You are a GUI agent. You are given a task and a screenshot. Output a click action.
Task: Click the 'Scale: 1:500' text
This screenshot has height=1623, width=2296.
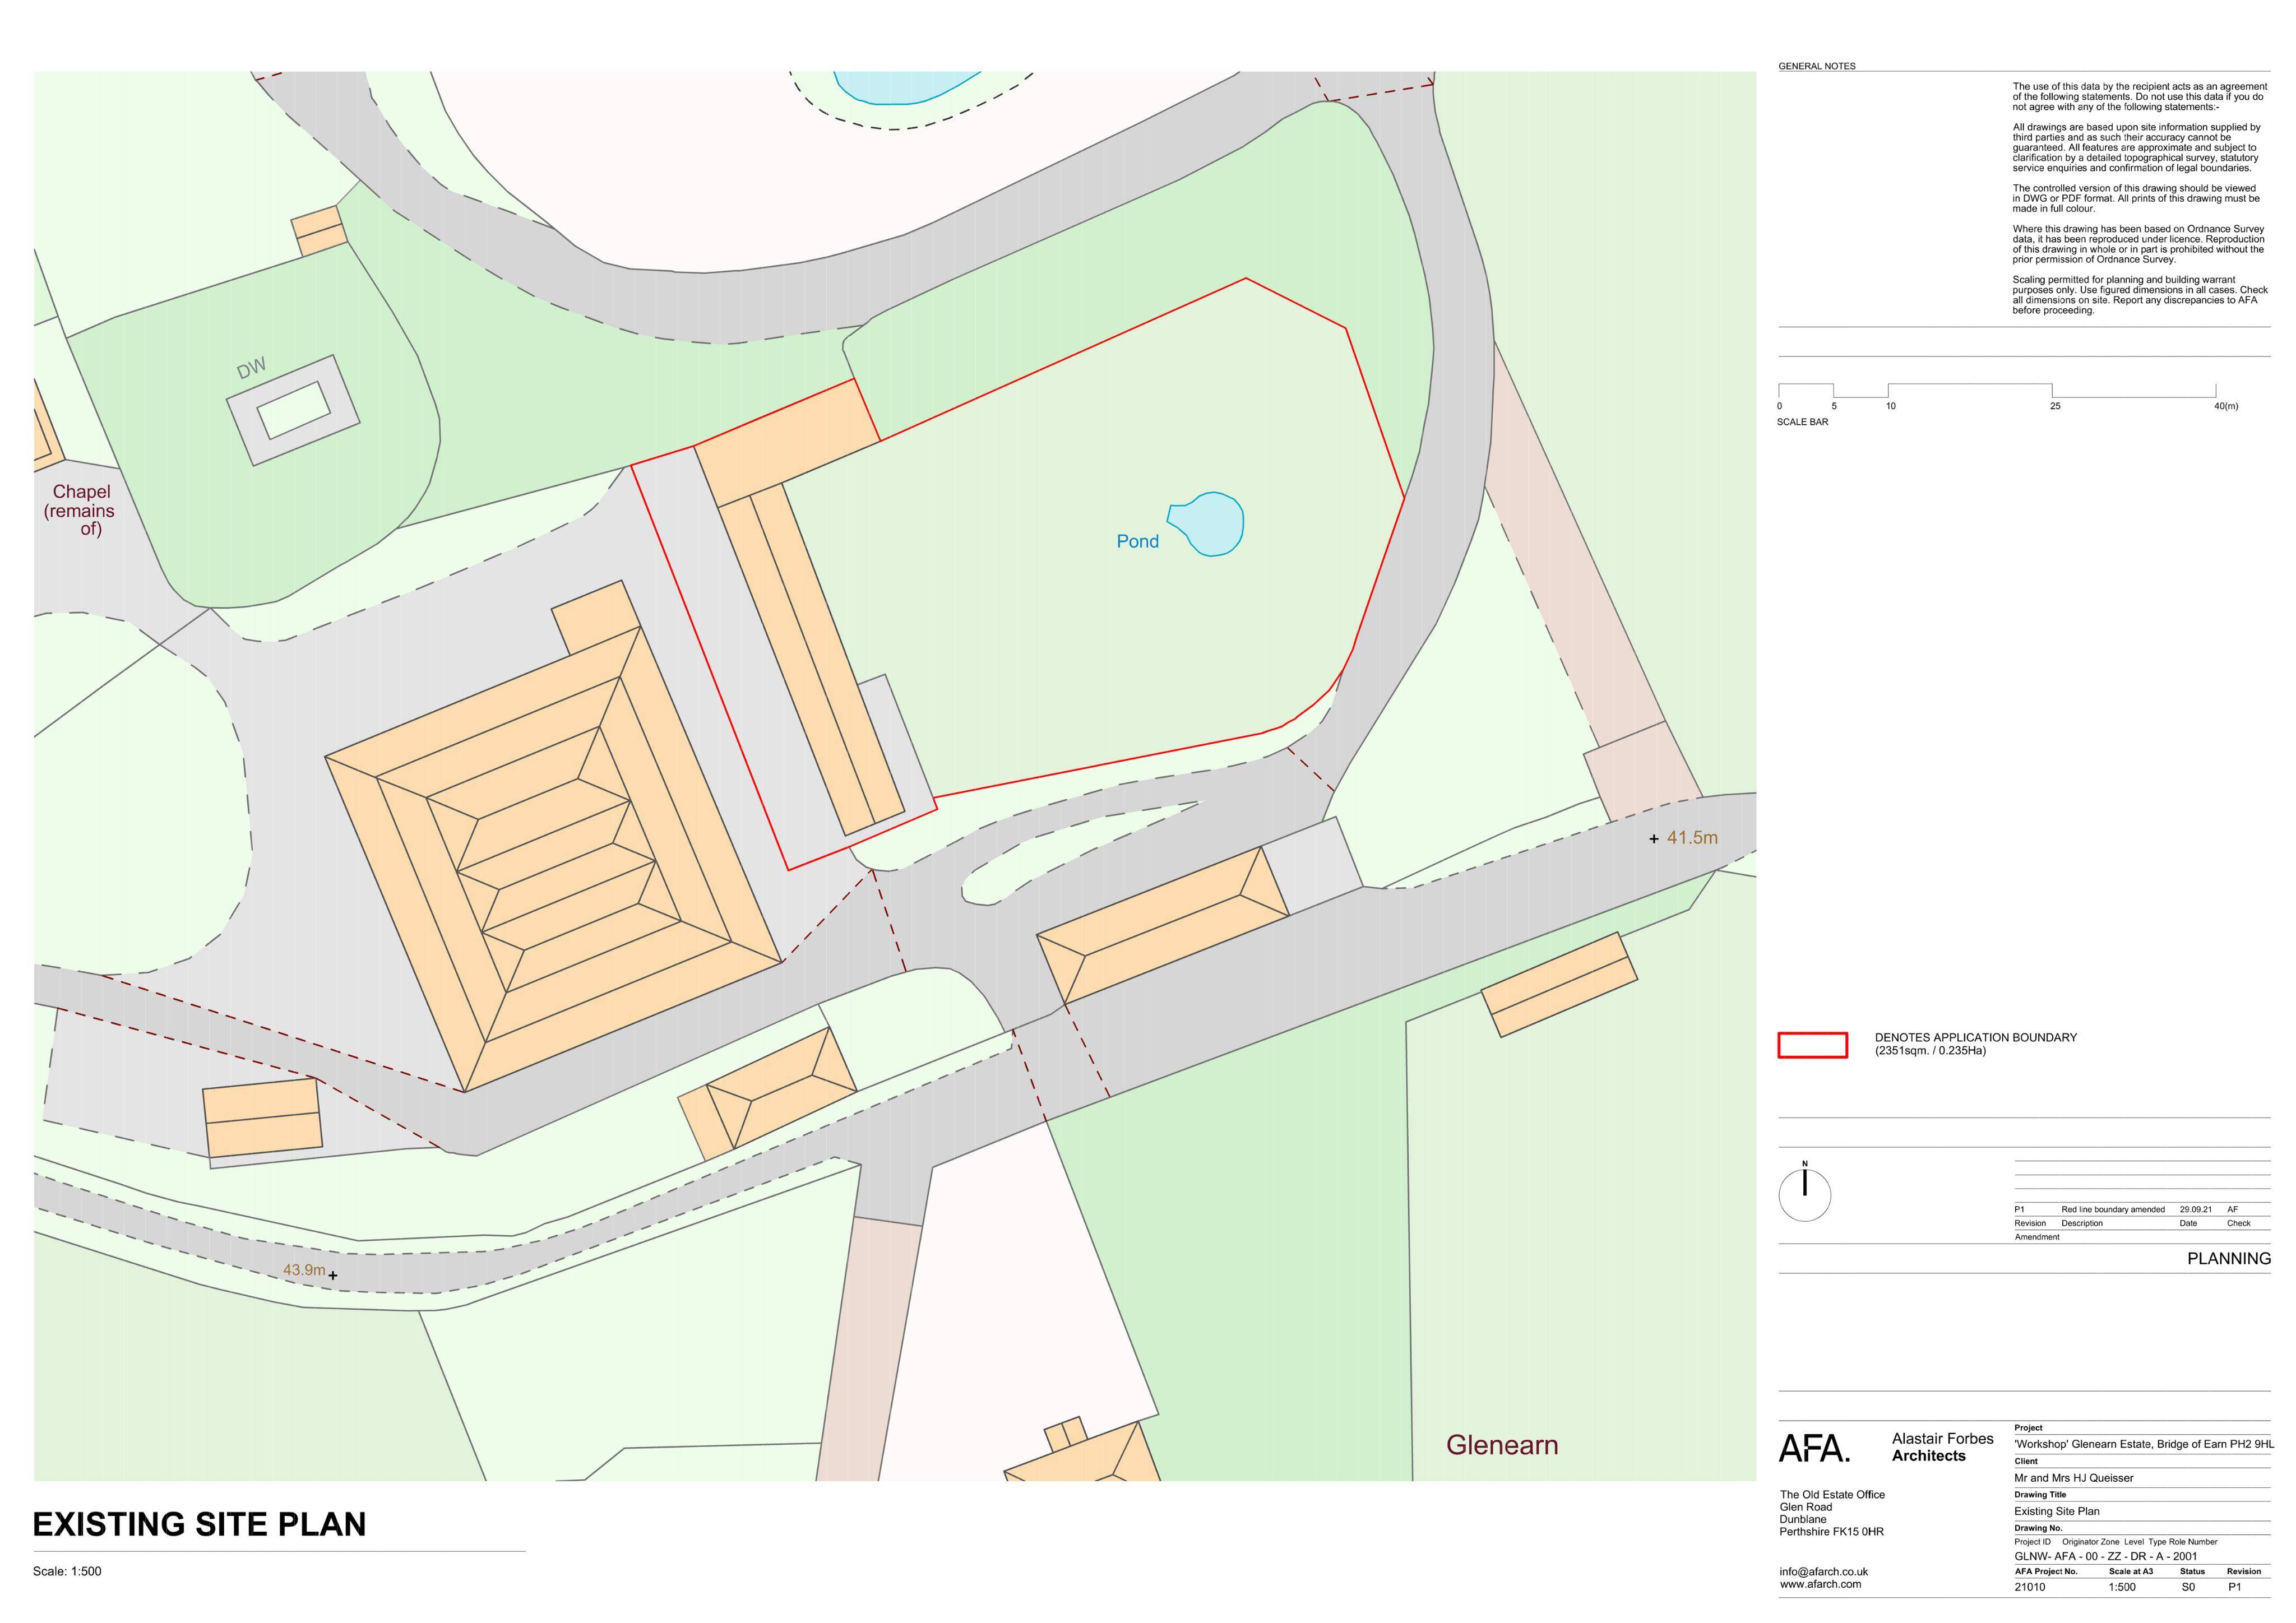[67, 1571]
